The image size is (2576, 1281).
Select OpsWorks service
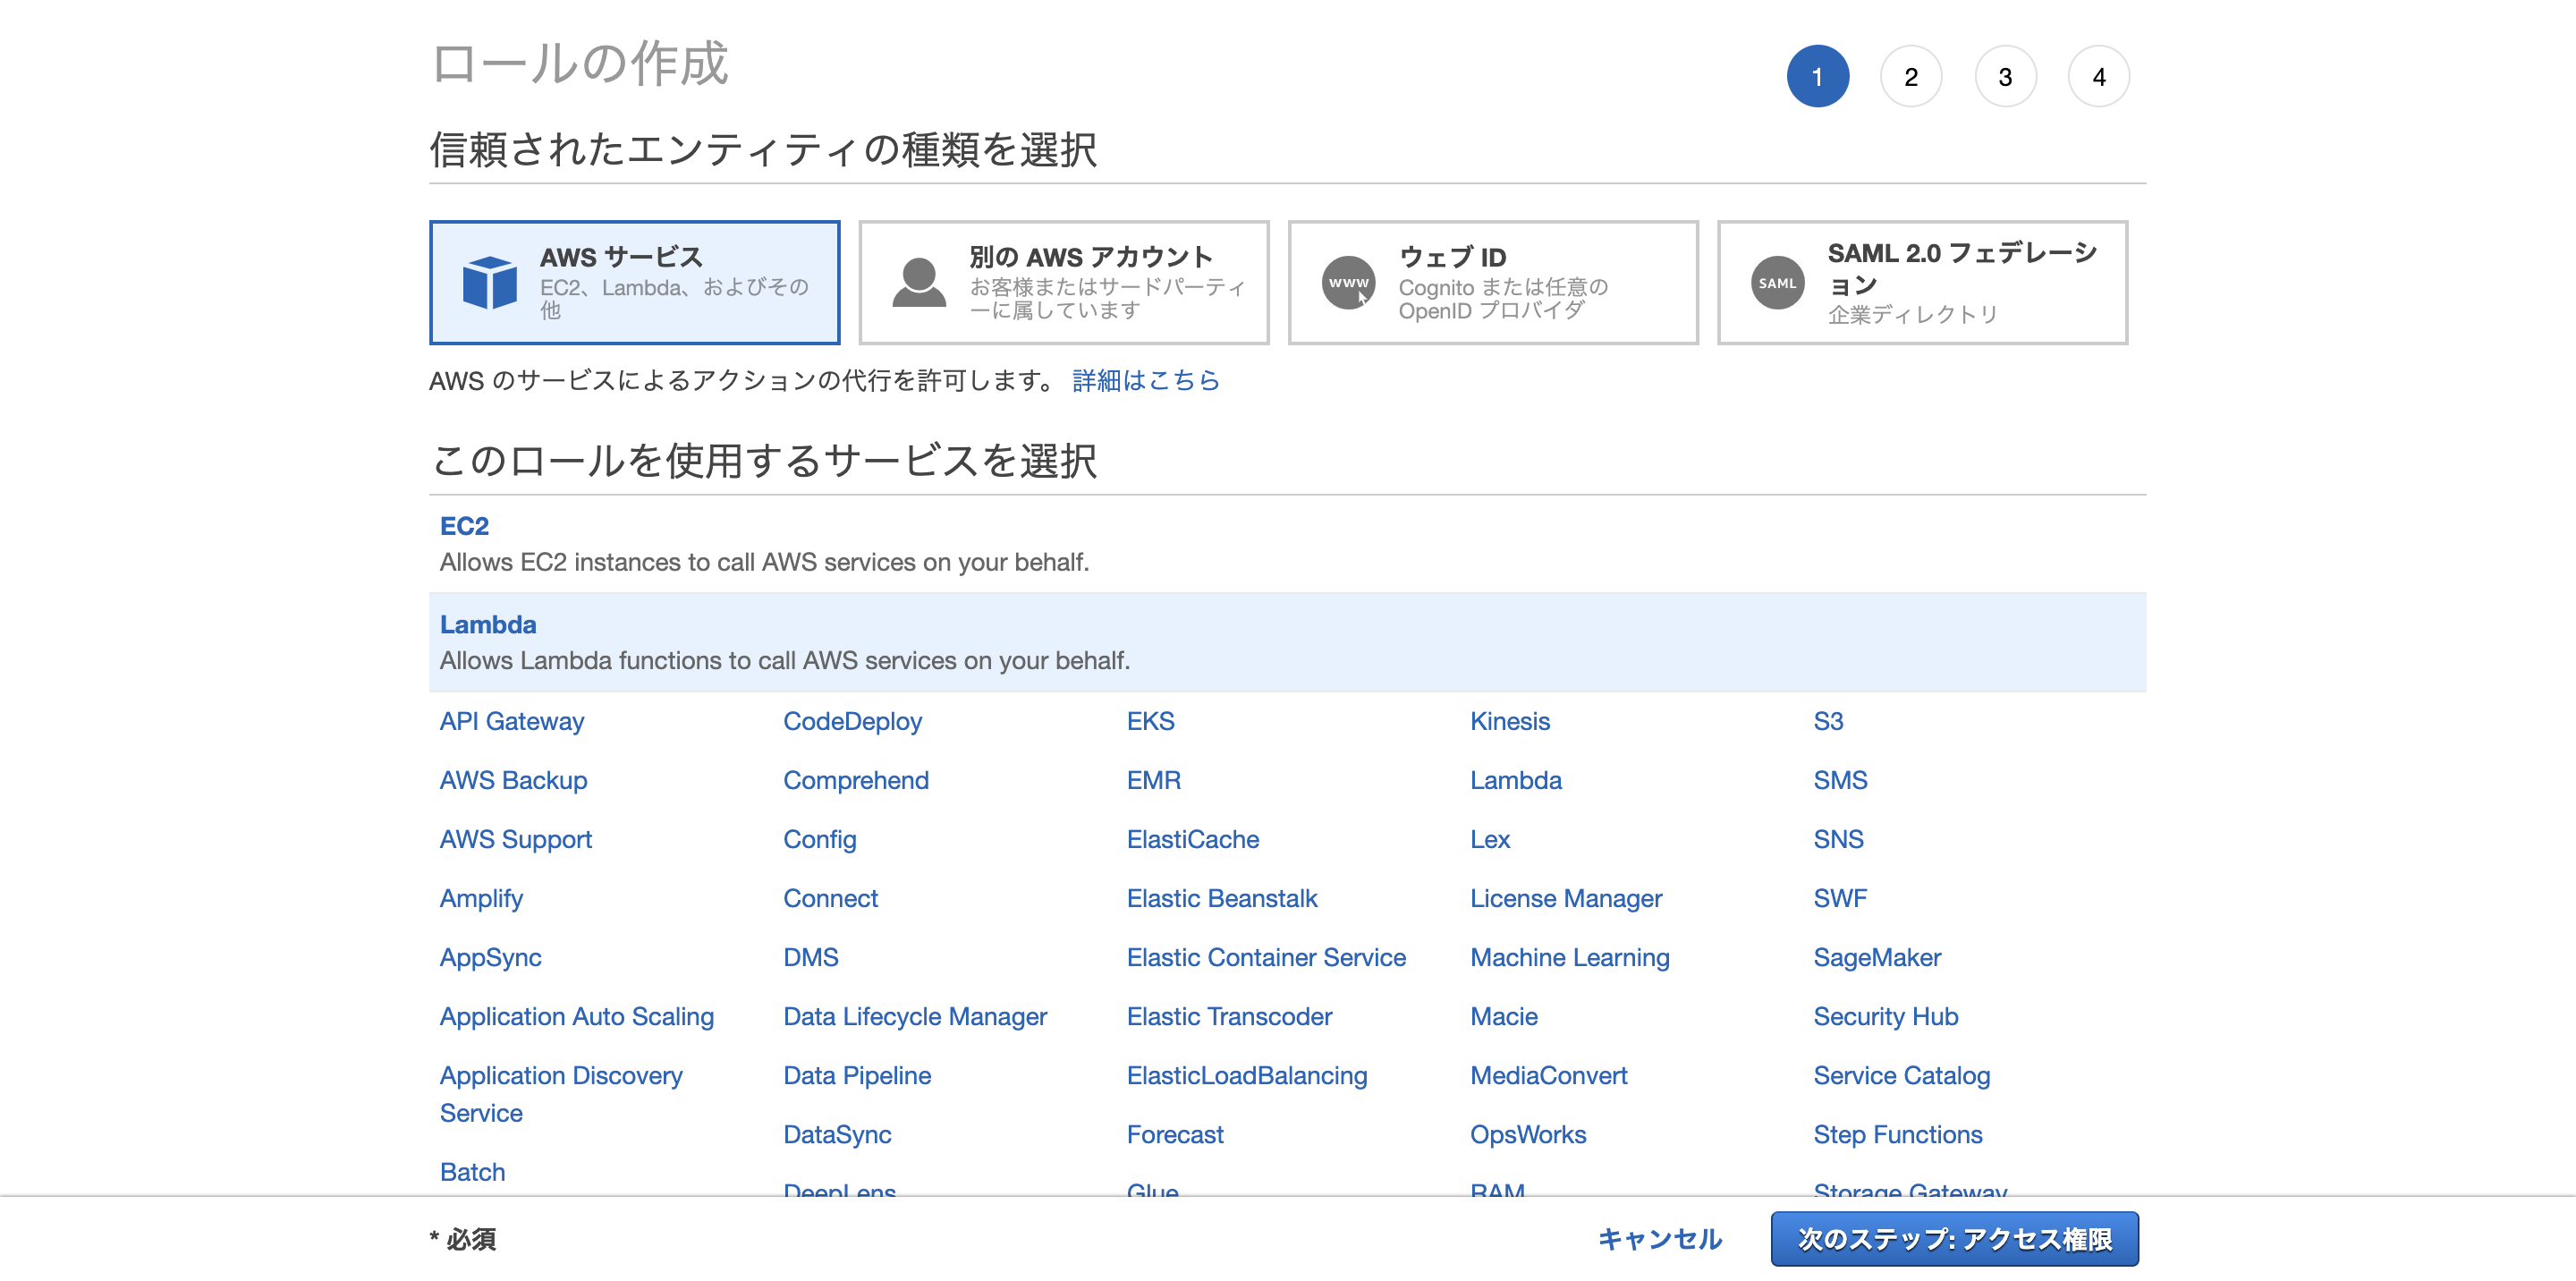[1528, 1135]
